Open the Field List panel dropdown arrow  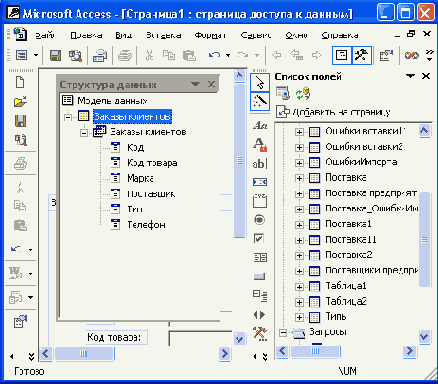click(x=410, y=76)
